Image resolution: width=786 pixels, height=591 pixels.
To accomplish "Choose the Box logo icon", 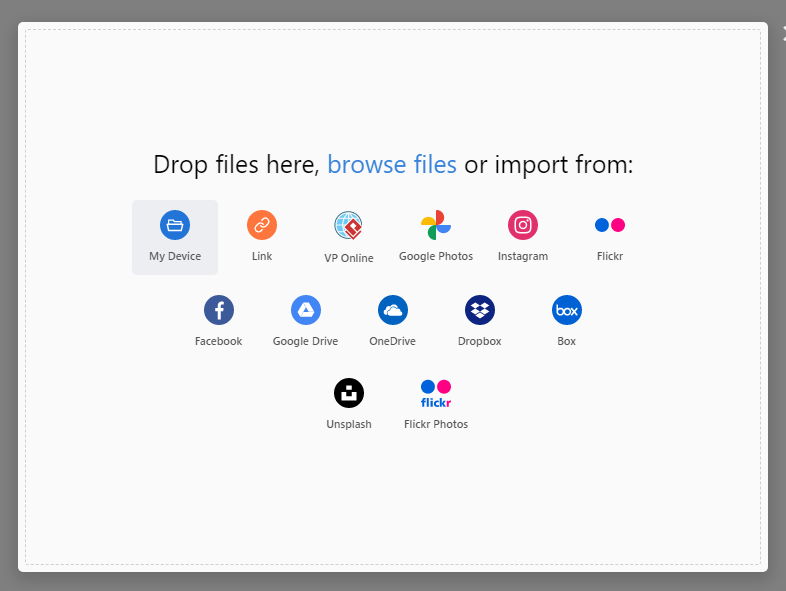I will (x=566, y=310).
